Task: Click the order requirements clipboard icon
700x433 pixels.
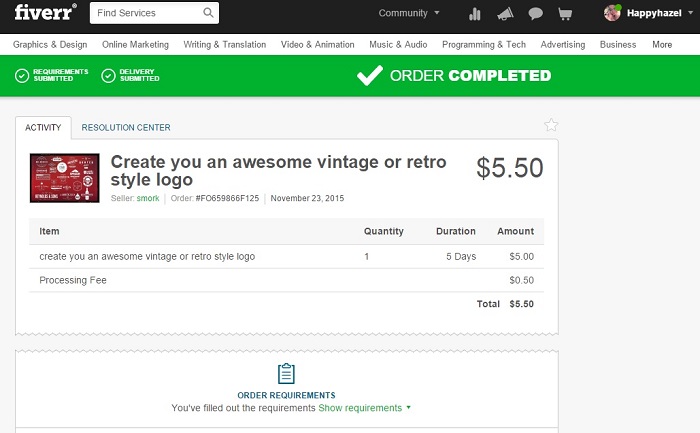Action: (286, 374)
